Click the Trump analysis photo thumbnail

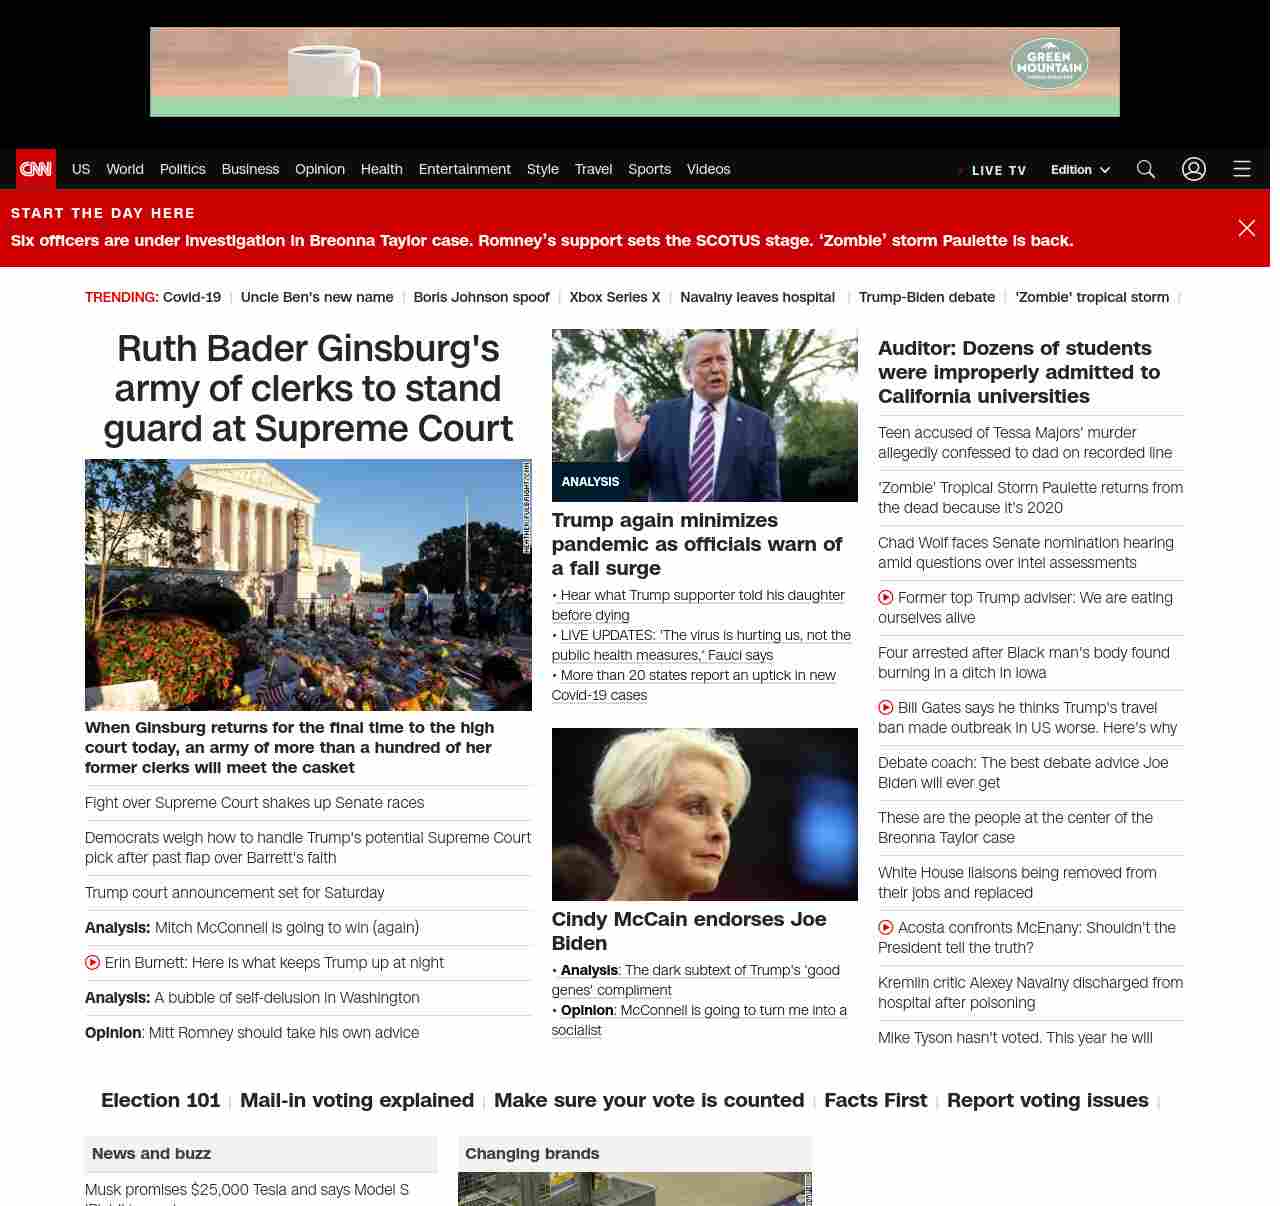click(x=704, y=415)
